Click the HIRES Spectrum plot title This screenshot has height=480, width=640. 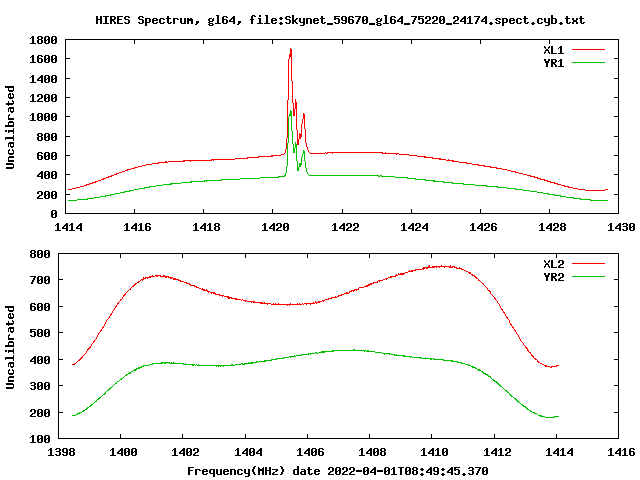click(x=340, y=20)
